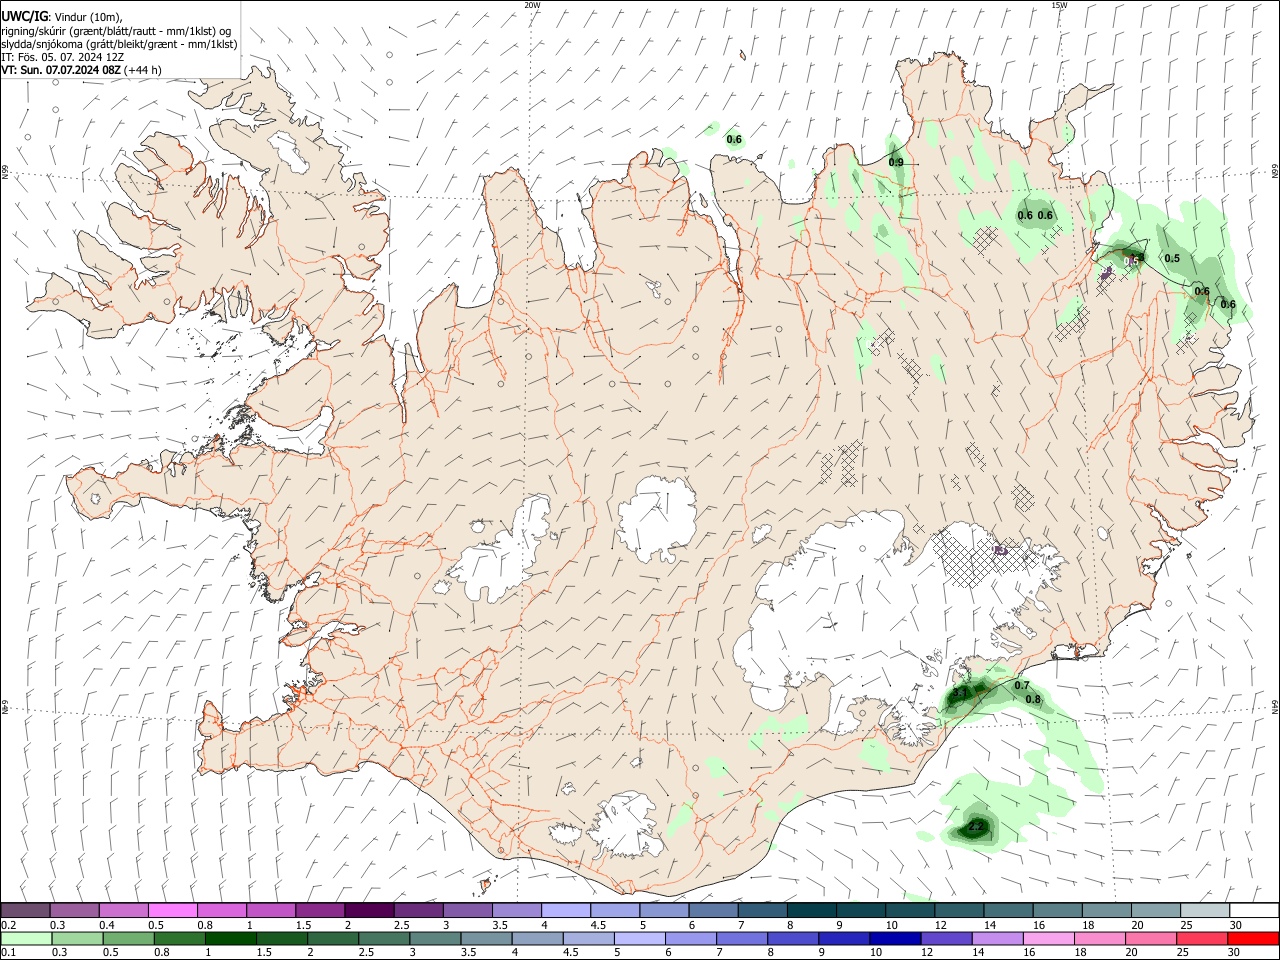Image resolution: width=1280 pixels, height=960 pixels.
Task: Select bright red lower swatch labeled 30
Action: click(1252, 938)
